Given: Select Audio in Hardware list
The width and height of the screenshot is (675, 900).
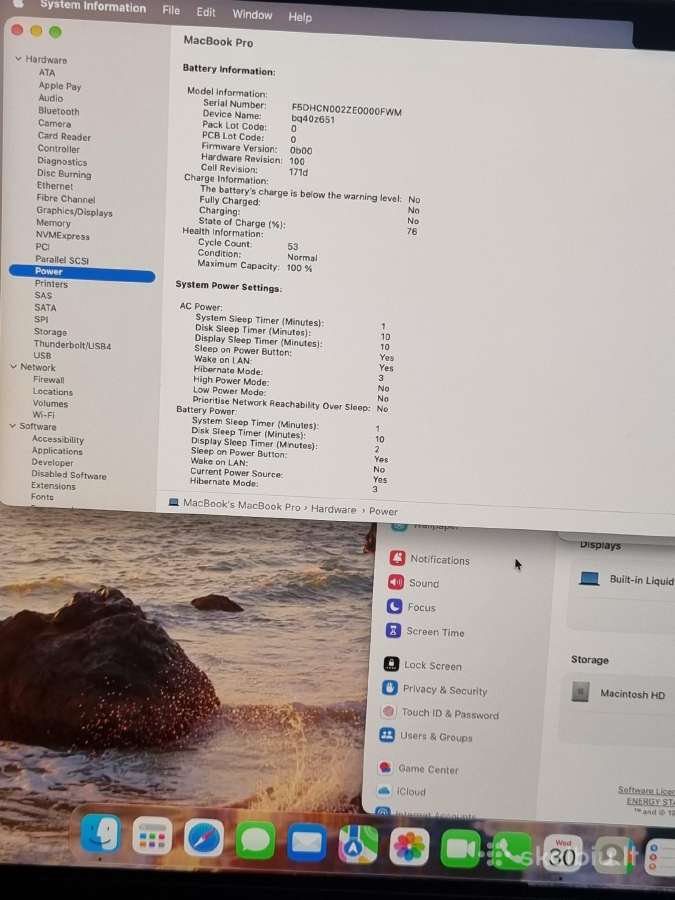Looking at the screenshot, I should pos(51,98).
